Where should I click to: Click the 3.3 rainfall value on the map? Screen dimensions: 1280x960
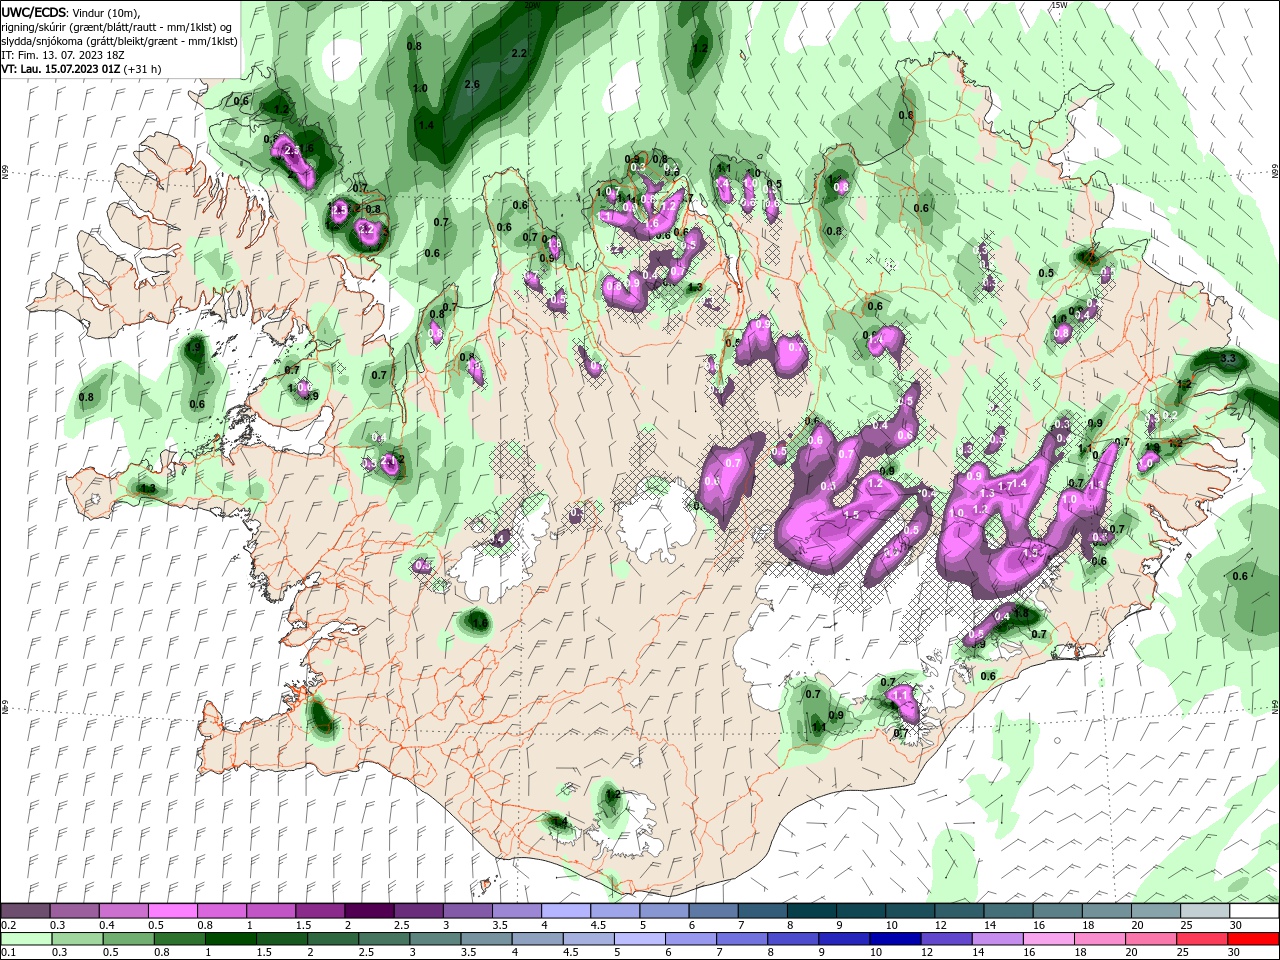pos(1229,358)
